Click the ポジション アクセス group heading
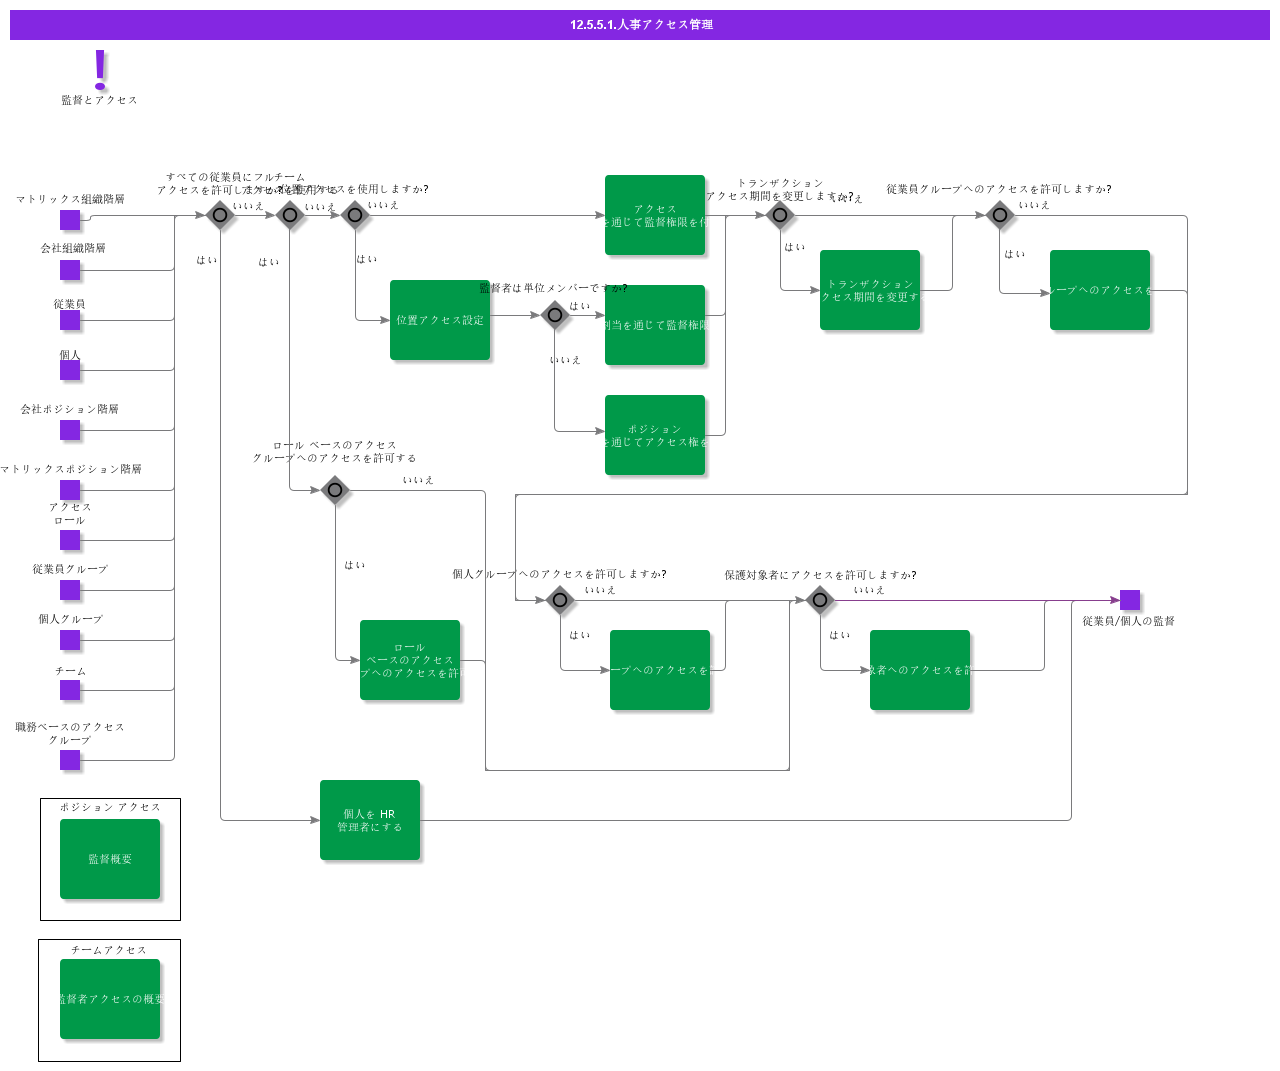Viewport: 1280px width, 1071px height. [110, 807]
